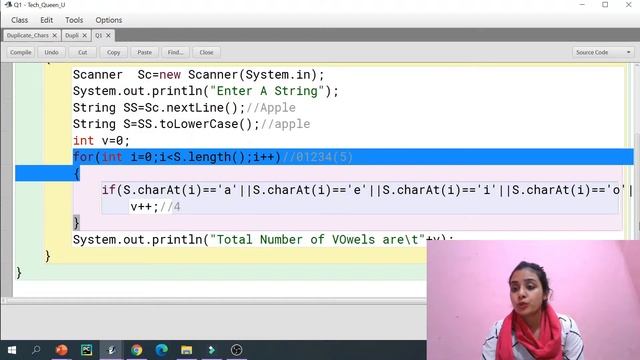640x360 pixels.
Task: Click the '//Apple' comment
Action: (x=271, y=108)
